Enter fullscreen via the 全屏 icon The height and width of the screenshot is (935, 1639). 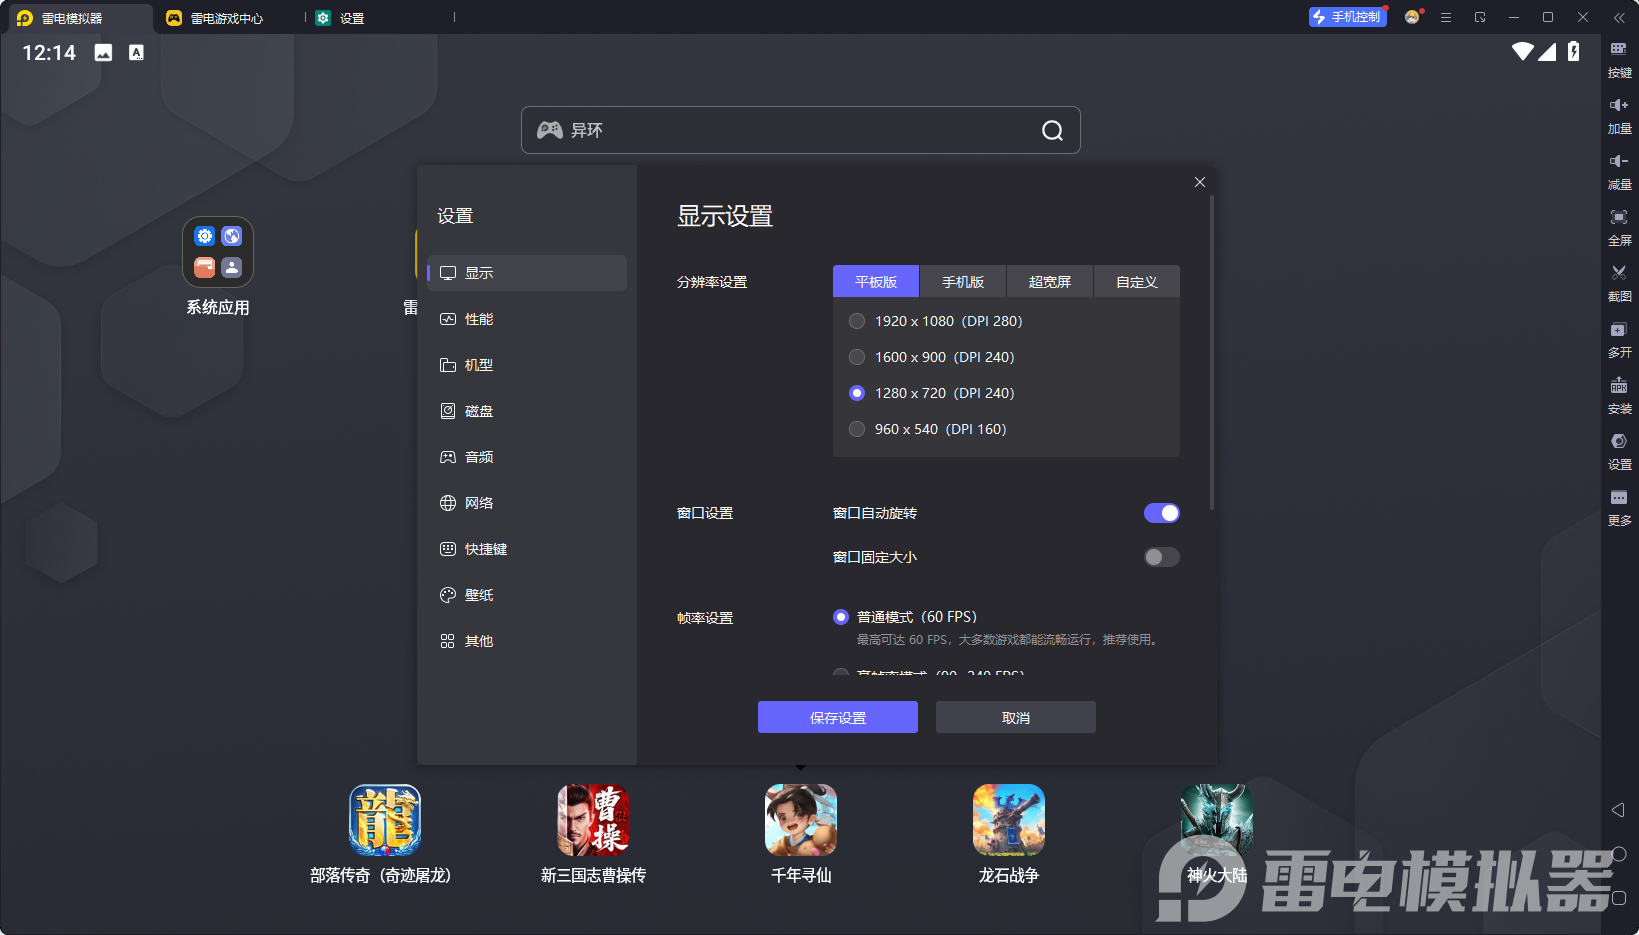point(1619,227)
